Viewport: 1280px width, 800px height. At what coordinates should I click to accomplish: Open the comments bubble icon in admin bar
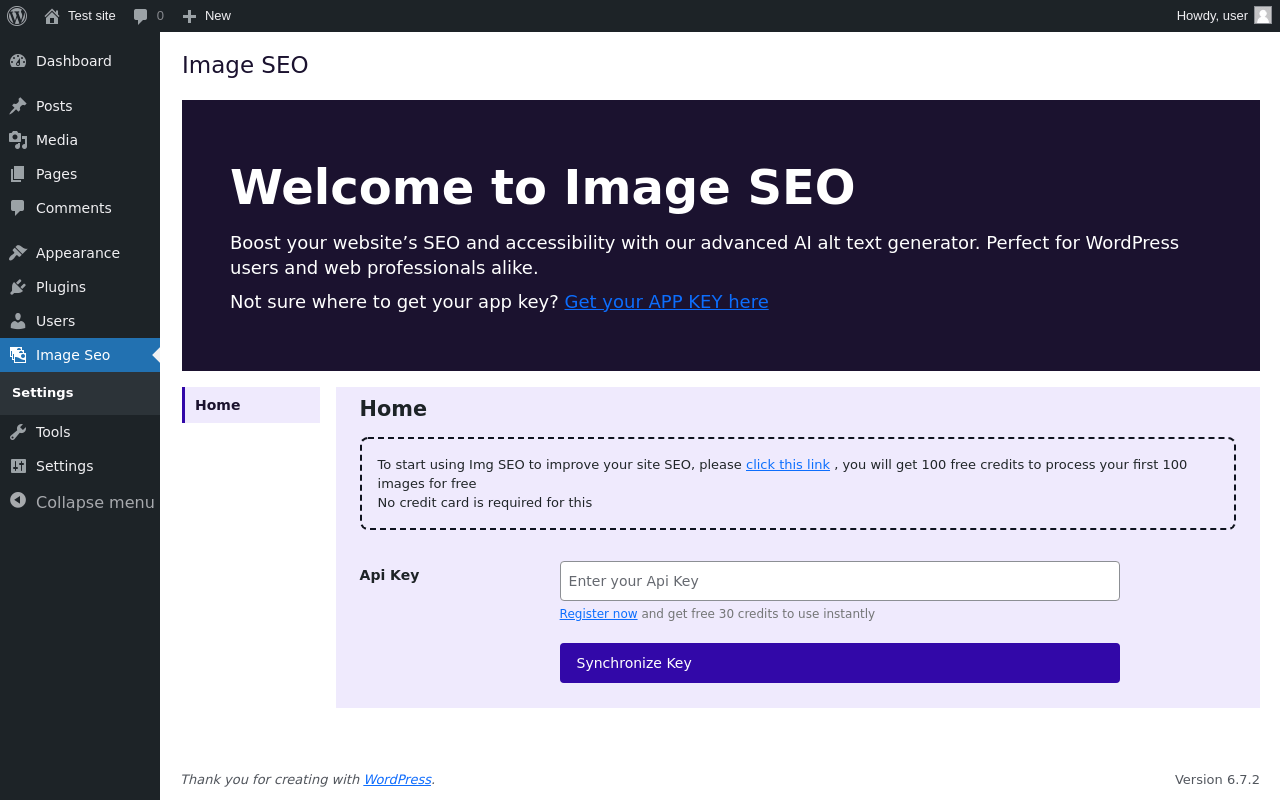pos(141,16)
